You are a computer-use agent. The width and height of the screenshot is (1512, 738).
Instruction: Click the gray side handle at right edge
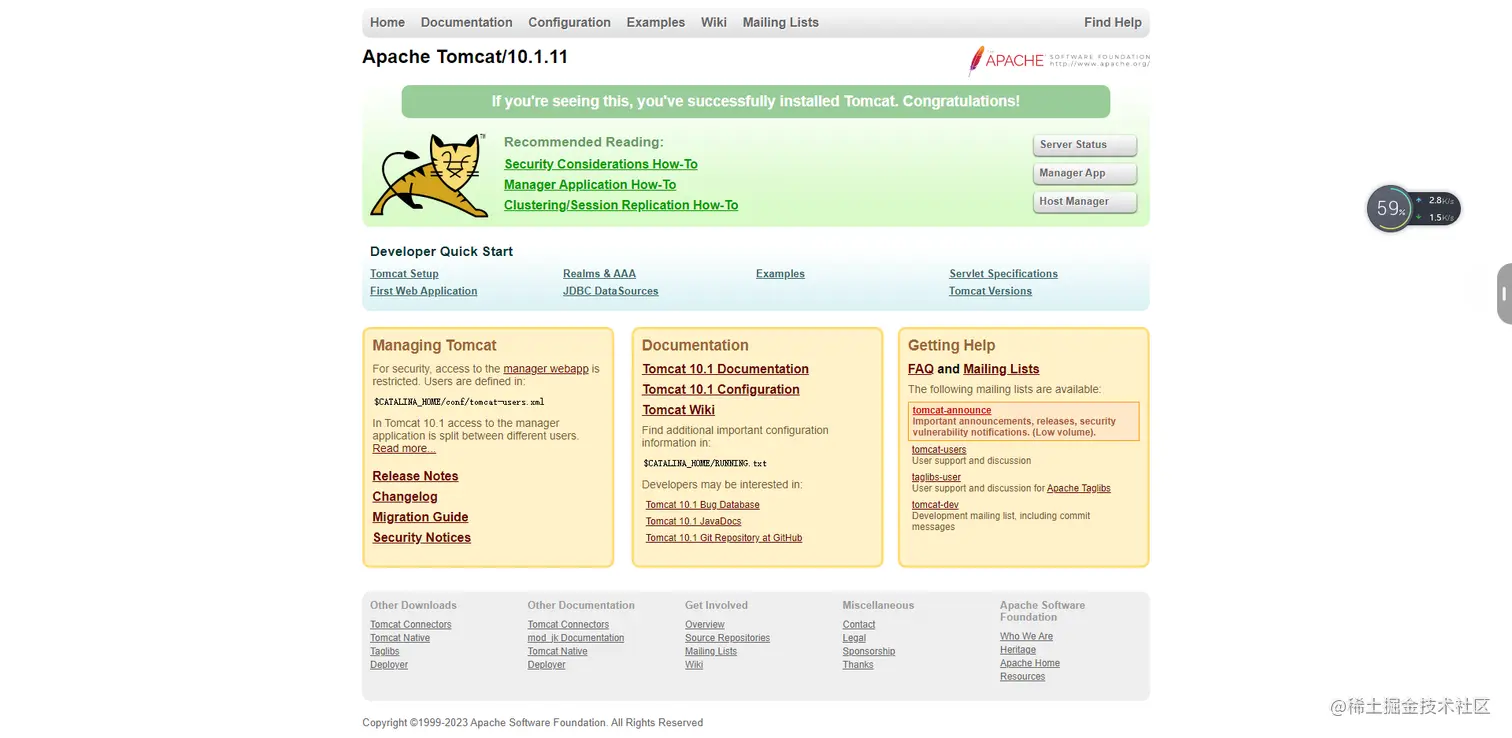tap(1504, 294)
